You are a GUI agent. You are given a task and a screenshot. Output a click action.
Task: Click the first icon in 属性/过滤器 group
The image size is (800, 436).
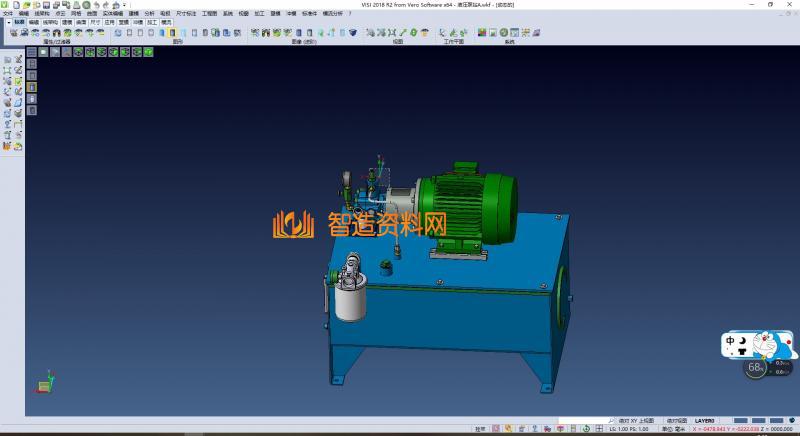coord(13,33)
